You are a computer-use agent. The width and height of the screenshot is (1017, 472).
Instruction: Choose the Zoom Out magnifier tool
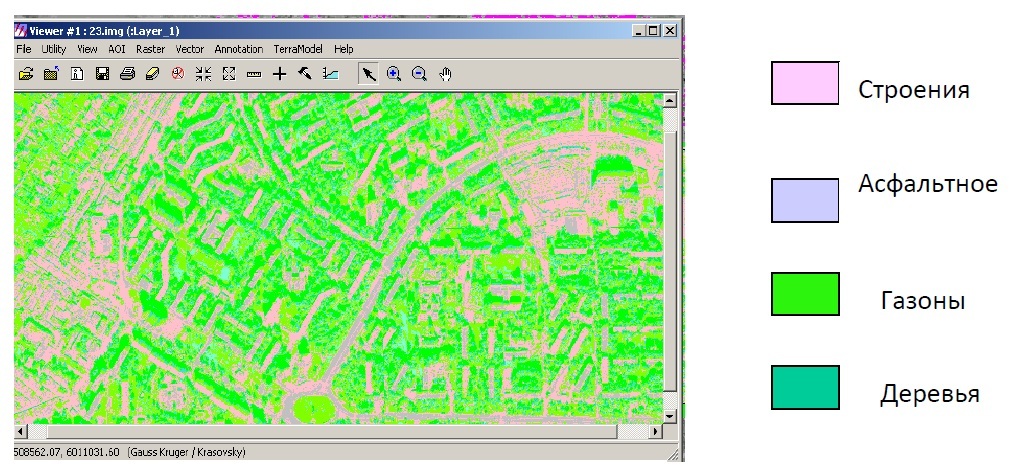(x=420, y=73)
